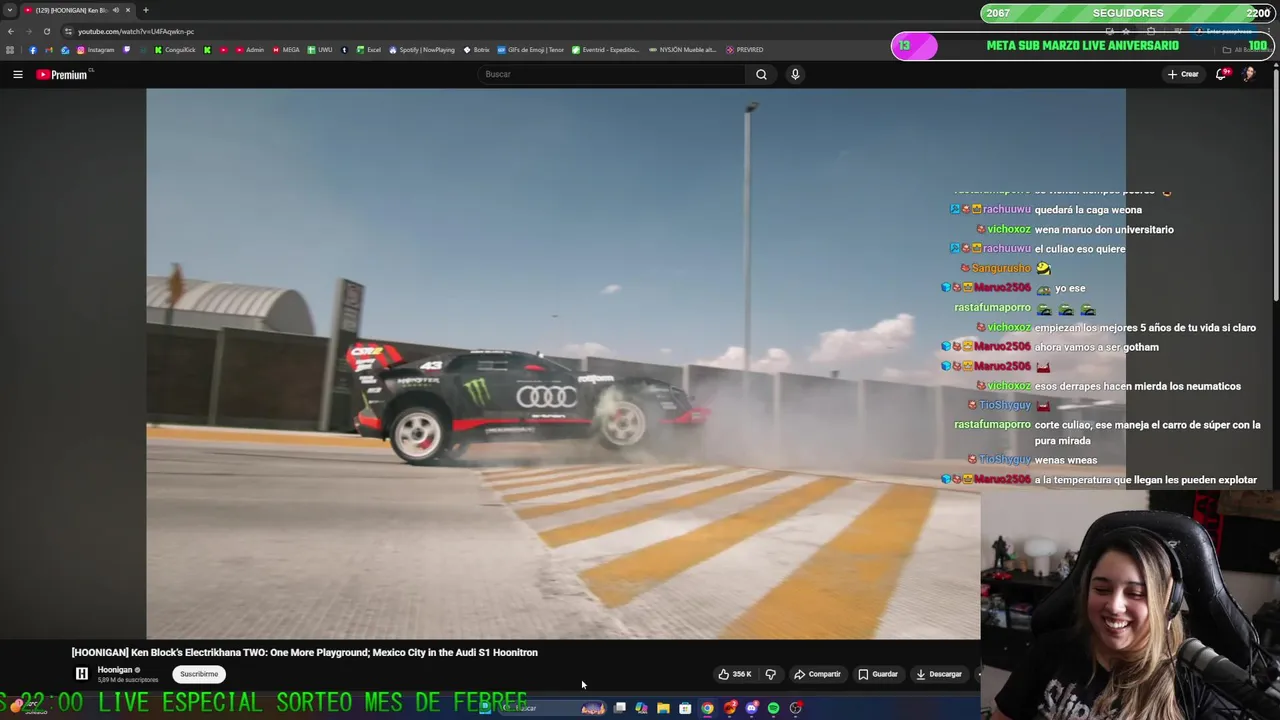The image size is (1280, 720).
Task: Go forward in browser history
Action: click(28, 31)
